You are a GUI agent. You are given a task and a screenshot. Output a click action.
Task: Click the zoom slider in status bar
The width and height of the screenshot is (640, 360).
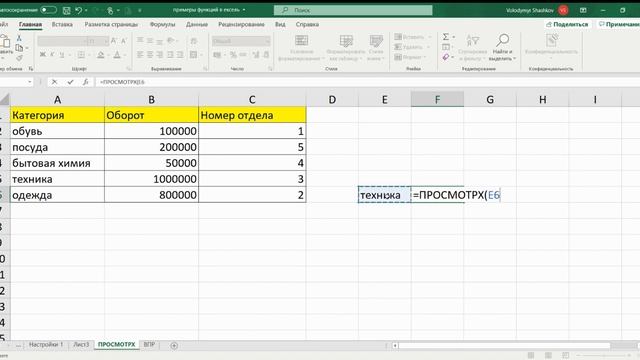pos(604,355)
